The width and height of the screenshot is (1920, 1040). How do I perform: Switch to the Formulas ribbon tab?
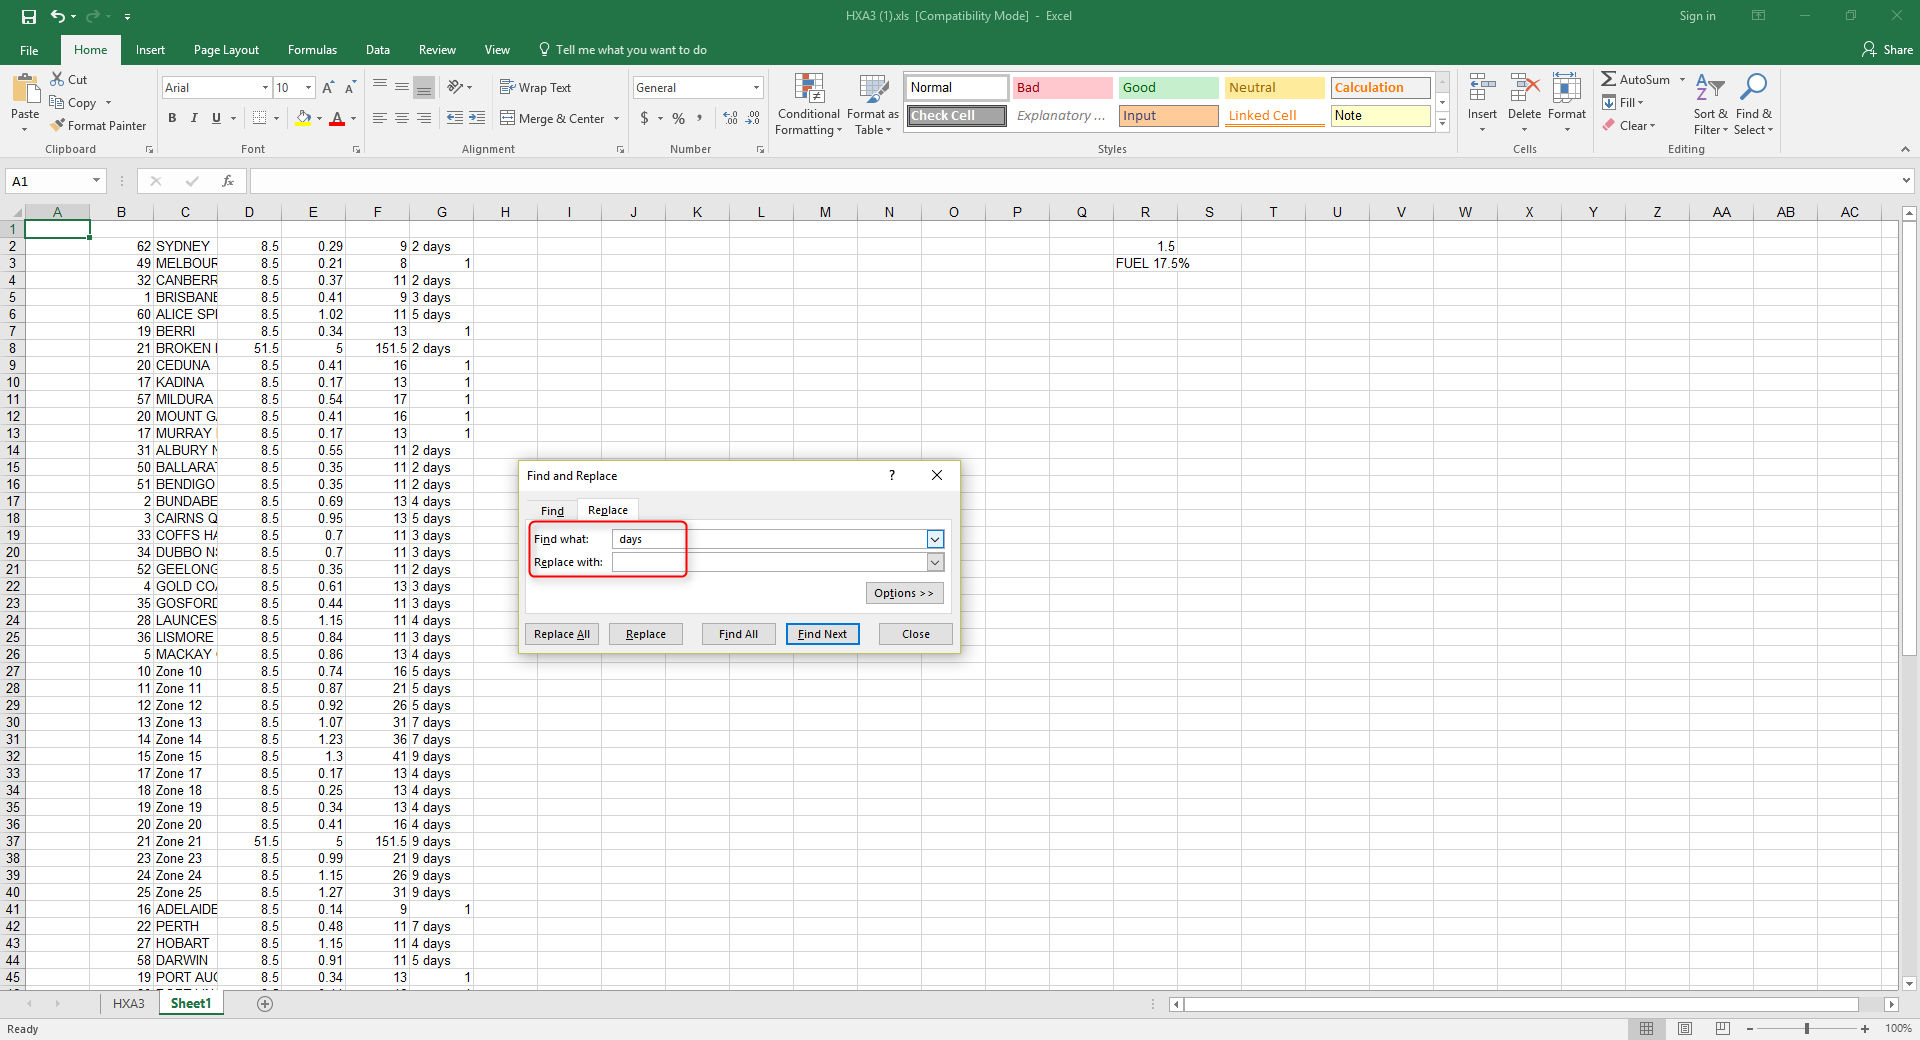tap(312, 50)
